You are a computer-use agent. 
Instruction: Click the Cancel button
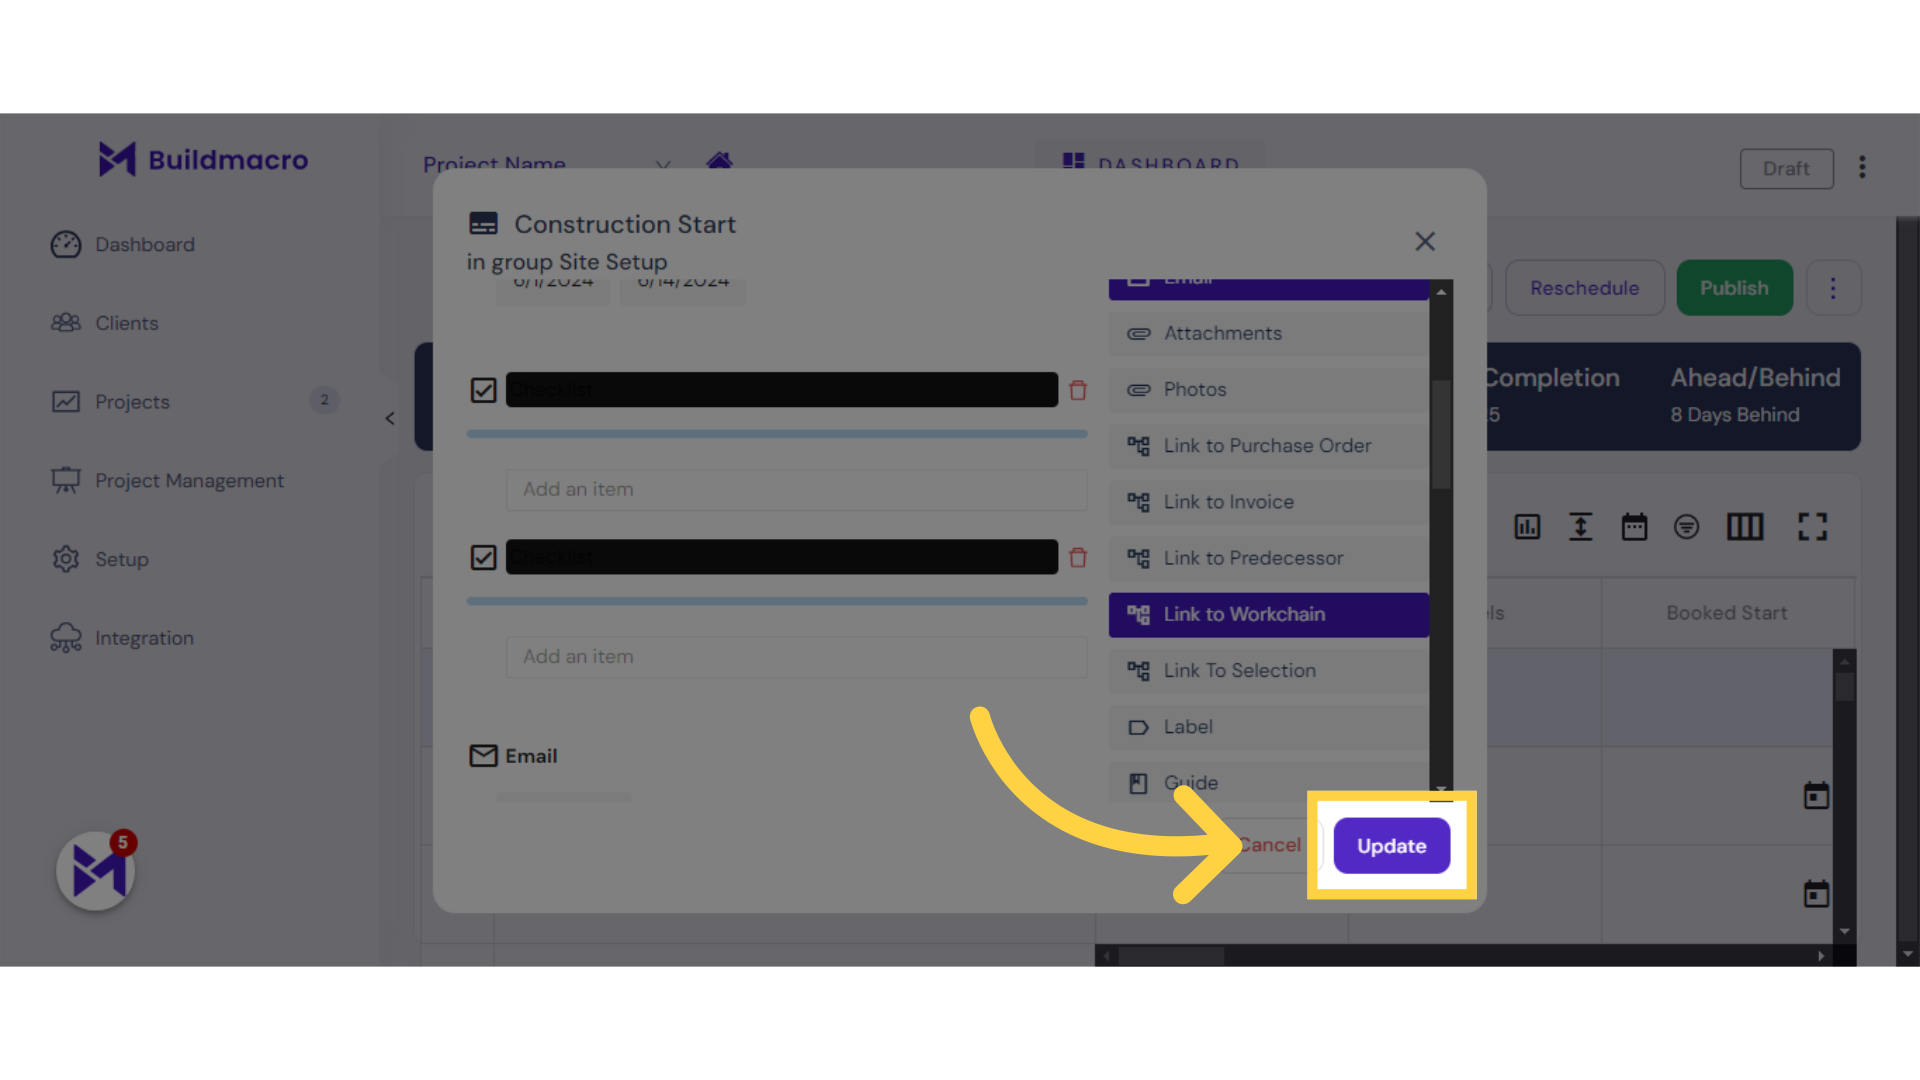pyautogui.click(x=1269, y=845)
